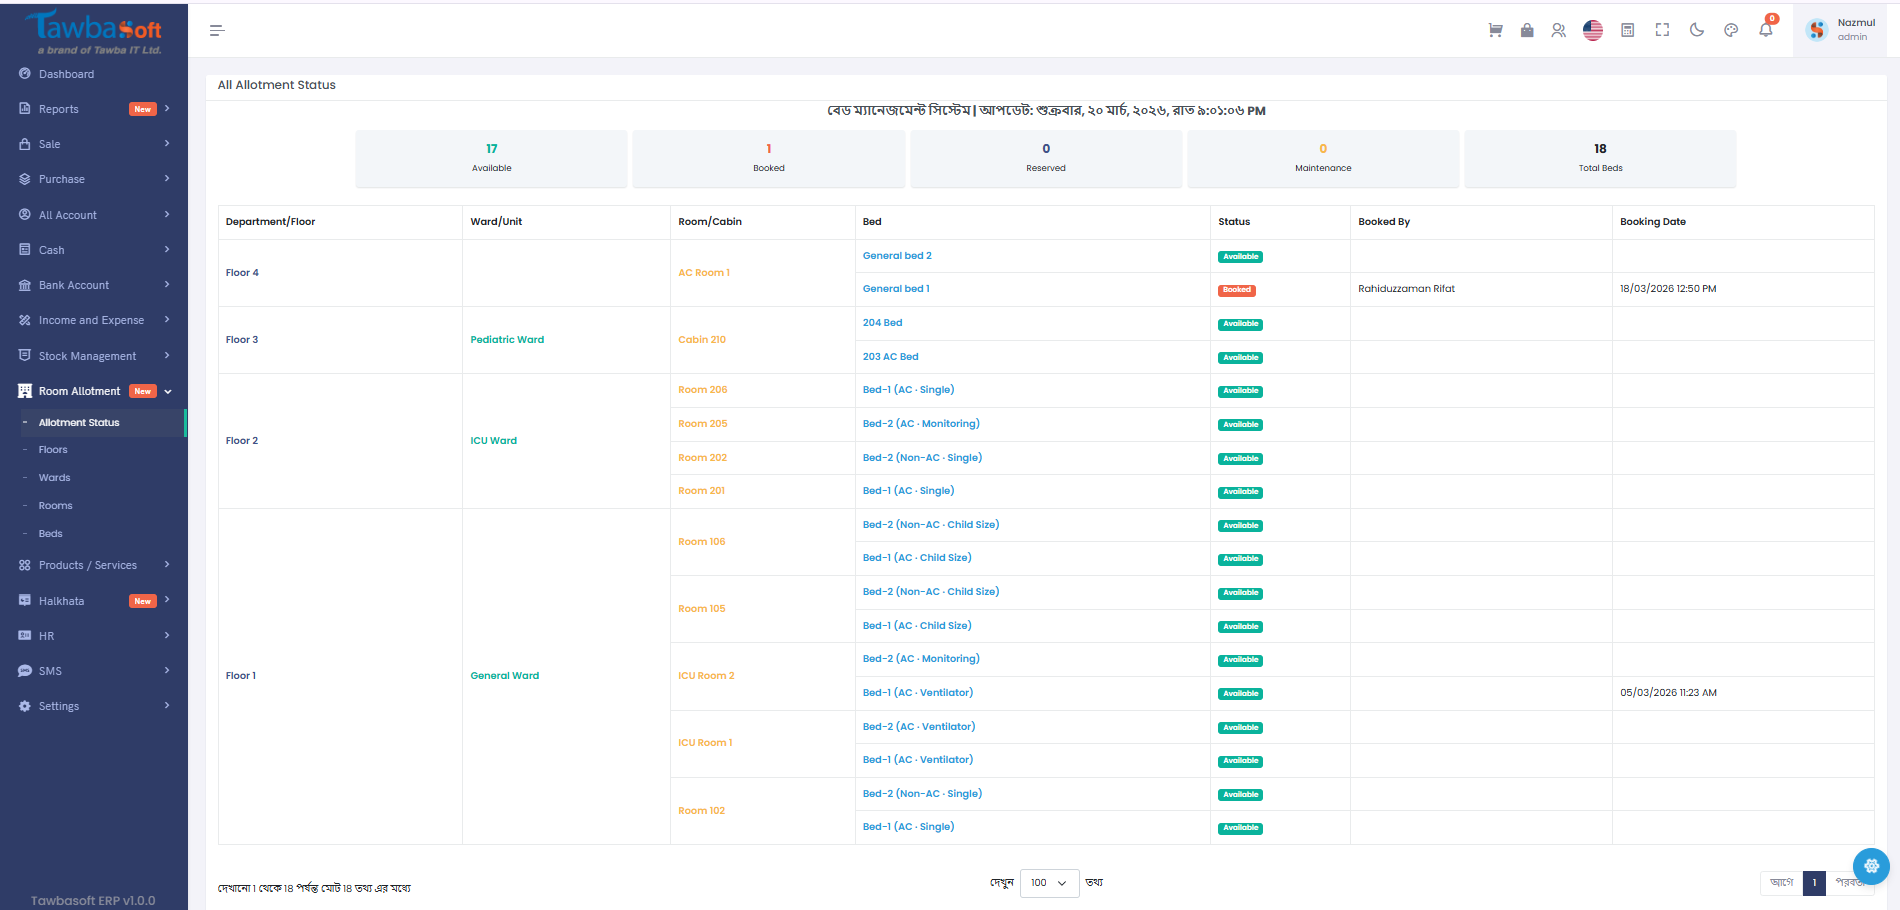Screen dimensions: 1900x910
Task: Click the Reserved count card
Action: tap(1046, 158)
